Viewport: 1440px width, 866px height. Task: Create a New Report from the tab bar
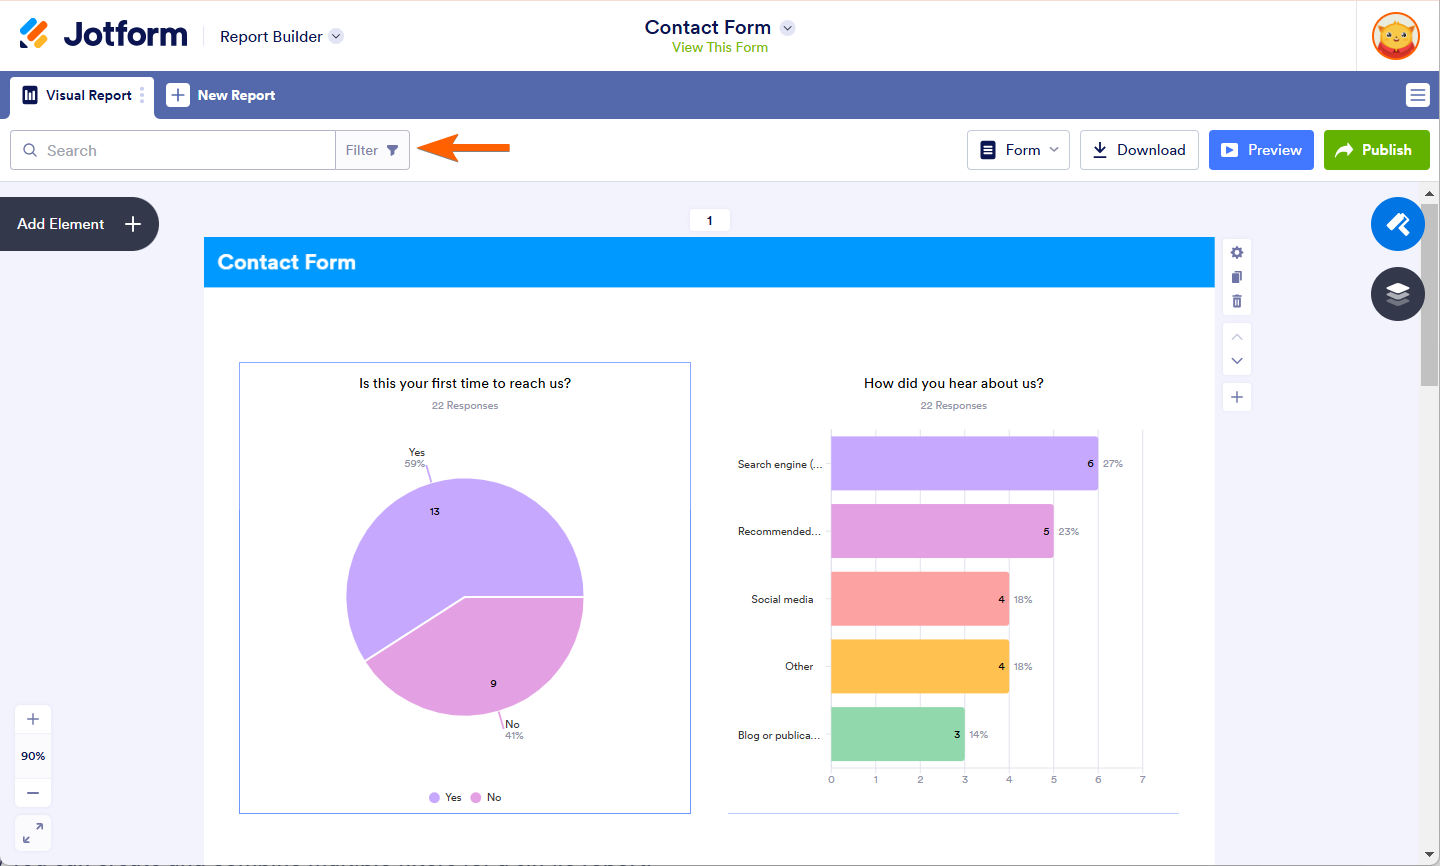click(x=221, y=95)
